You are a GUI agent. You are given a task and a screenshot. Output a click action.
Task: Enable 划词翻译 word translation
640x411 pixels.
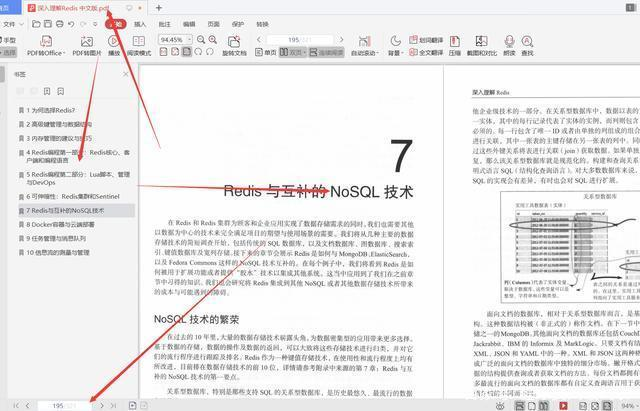[x=426, y=40]
